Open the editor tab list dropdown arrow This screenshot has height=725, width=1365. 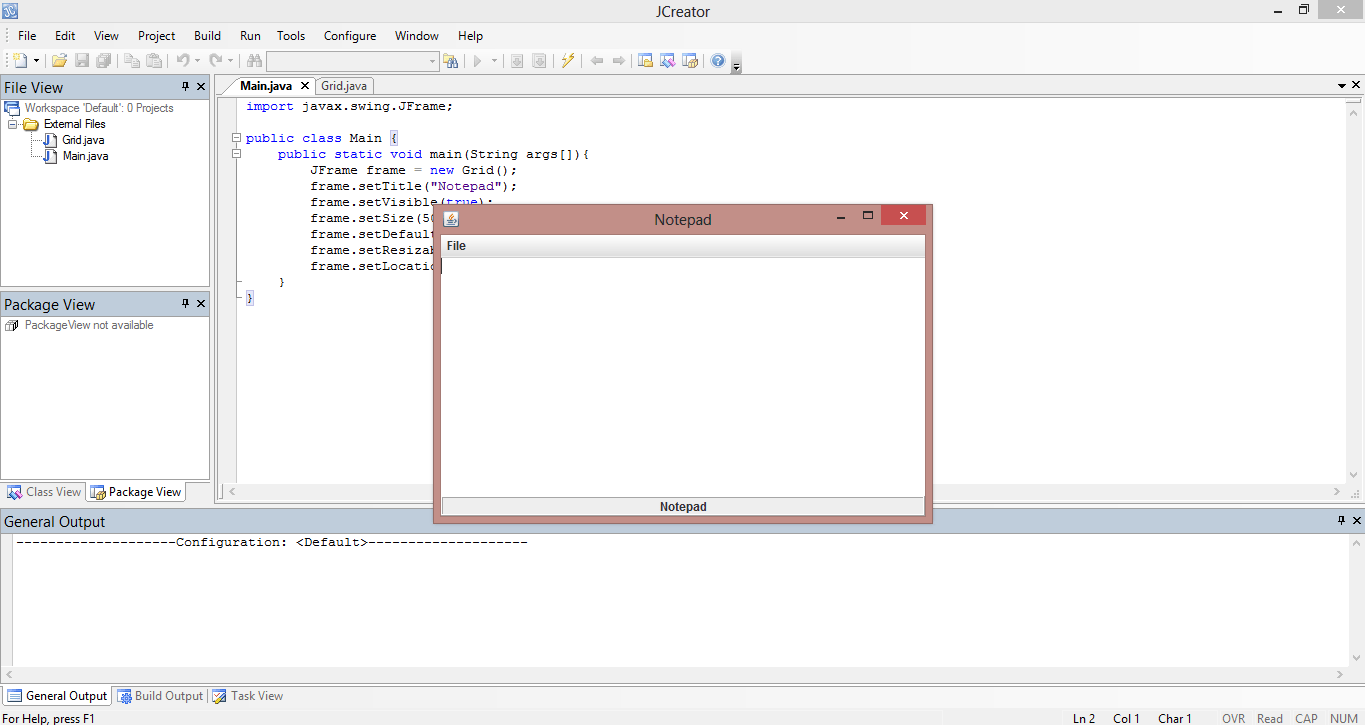[1342, 87]
